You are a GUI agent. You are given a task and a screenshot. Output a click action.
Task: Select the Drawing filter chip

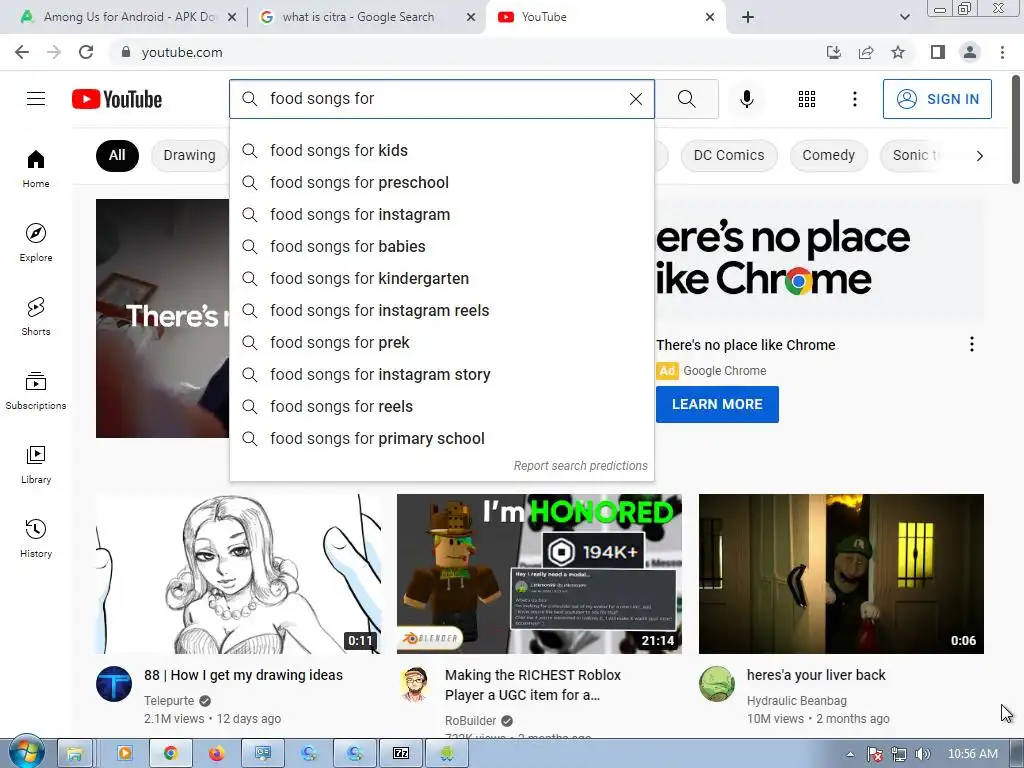pos(189,155)
